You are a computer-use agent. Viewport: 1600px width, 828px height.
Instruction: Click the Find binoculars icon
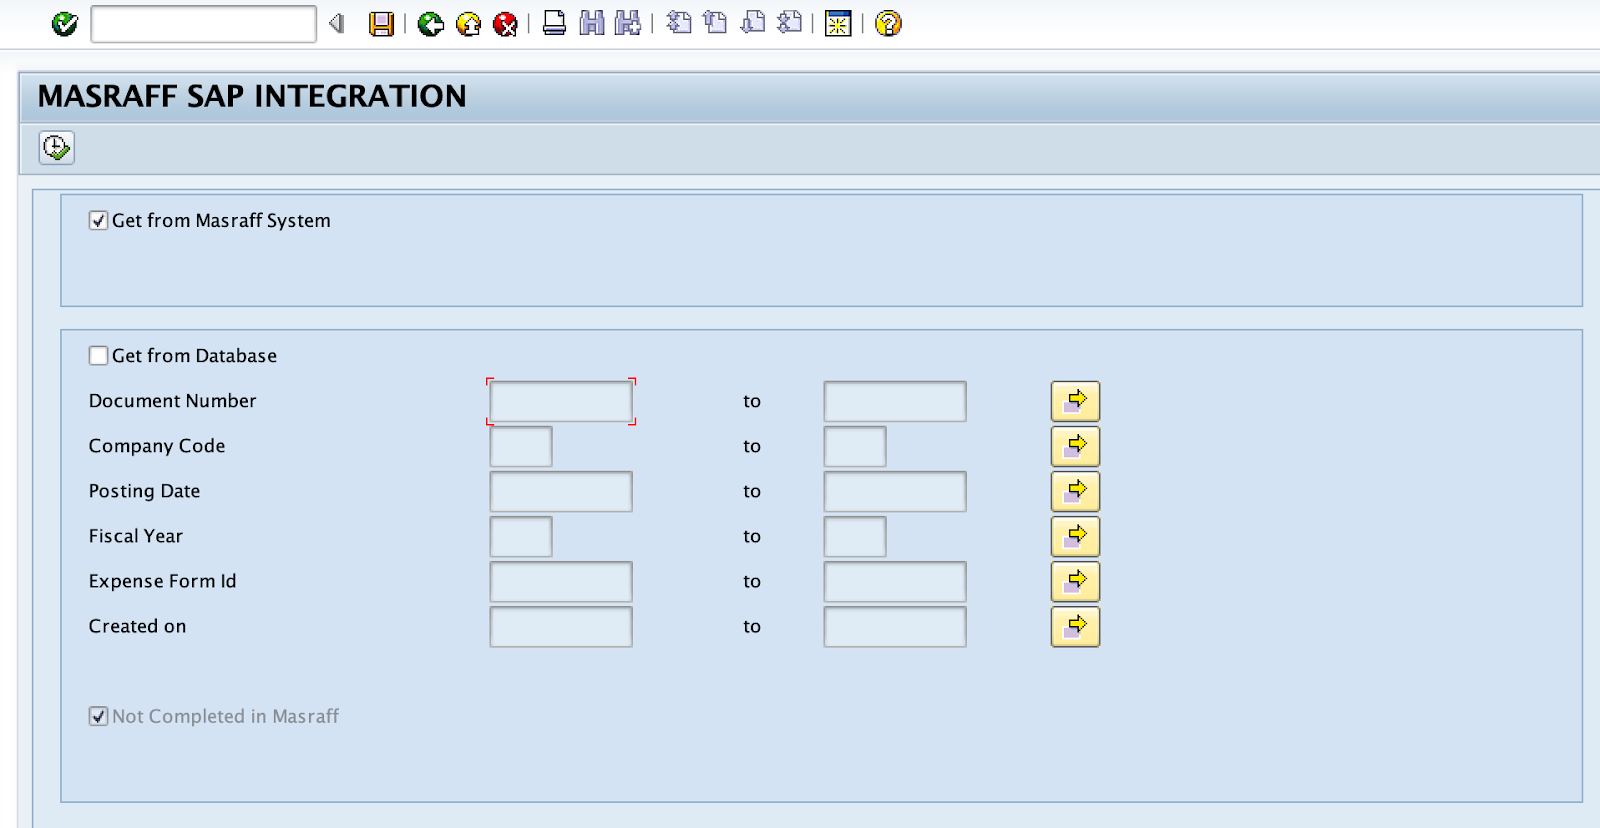[x=591, y=23]
